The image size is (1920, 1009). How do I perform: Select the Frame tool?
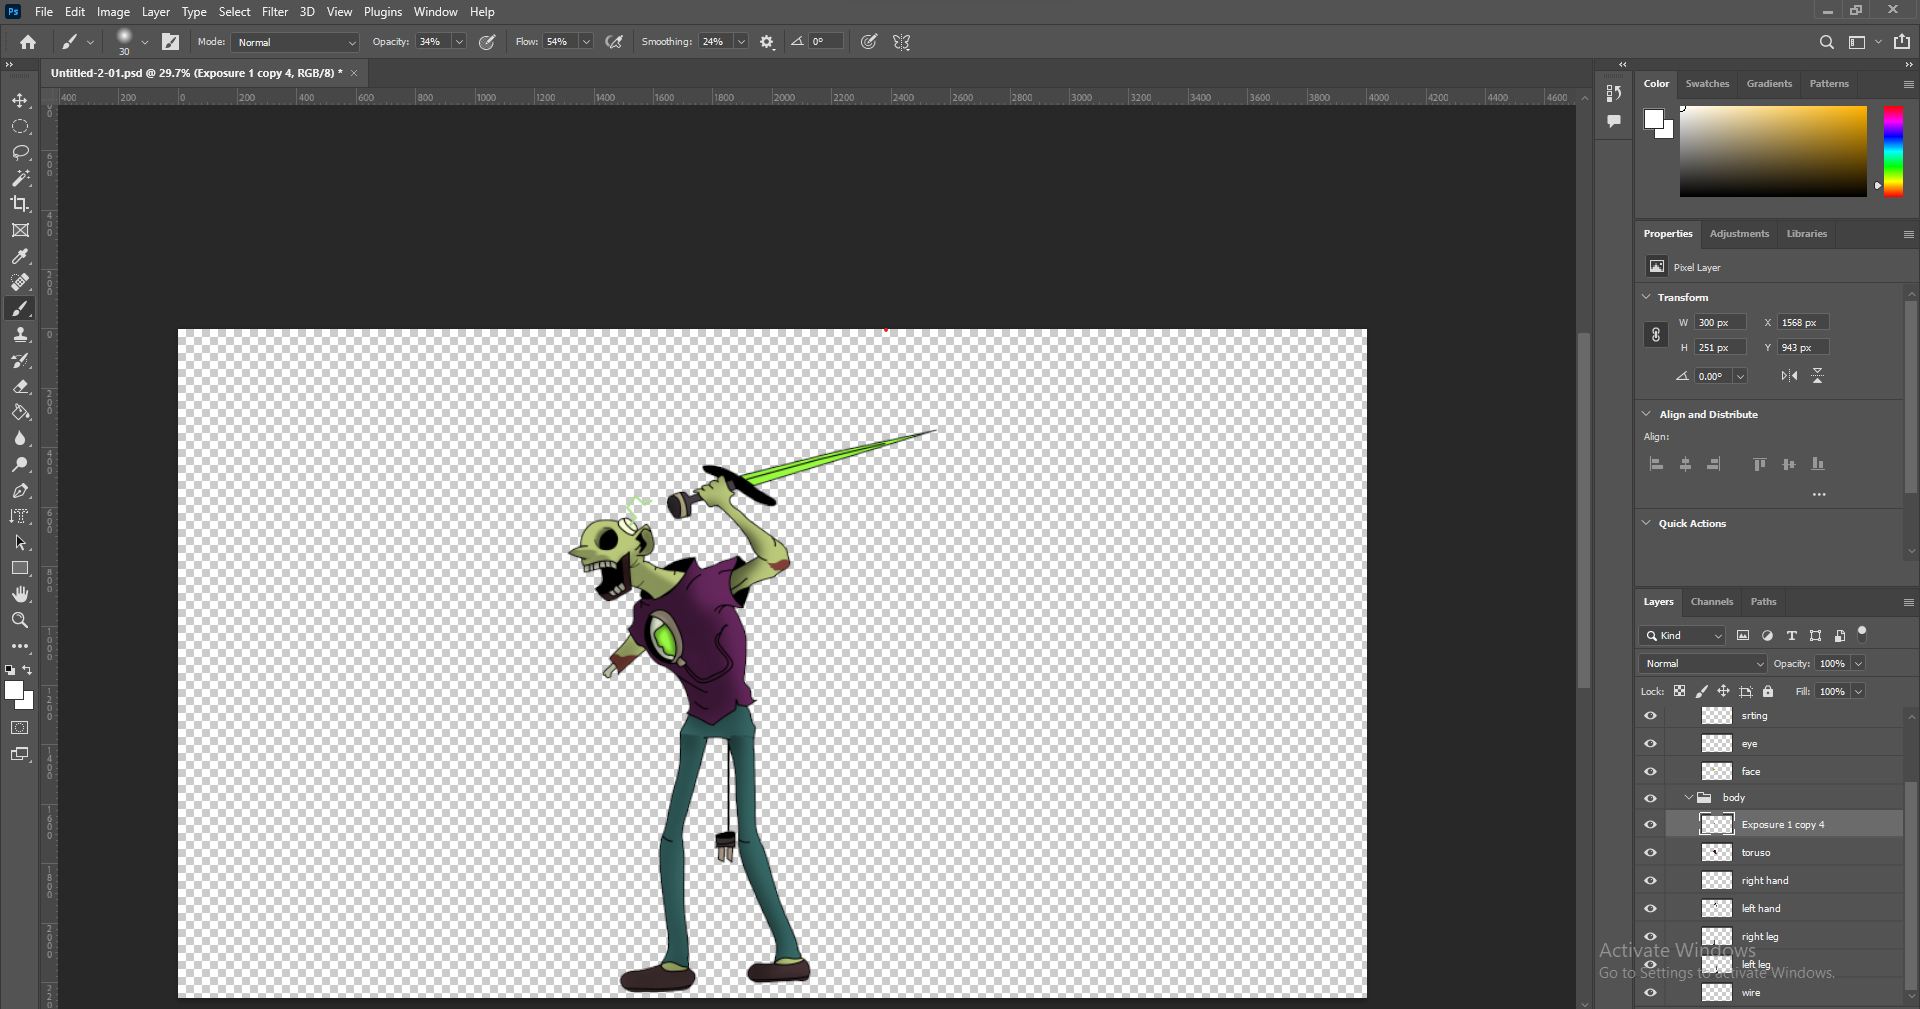coord(20,230)
